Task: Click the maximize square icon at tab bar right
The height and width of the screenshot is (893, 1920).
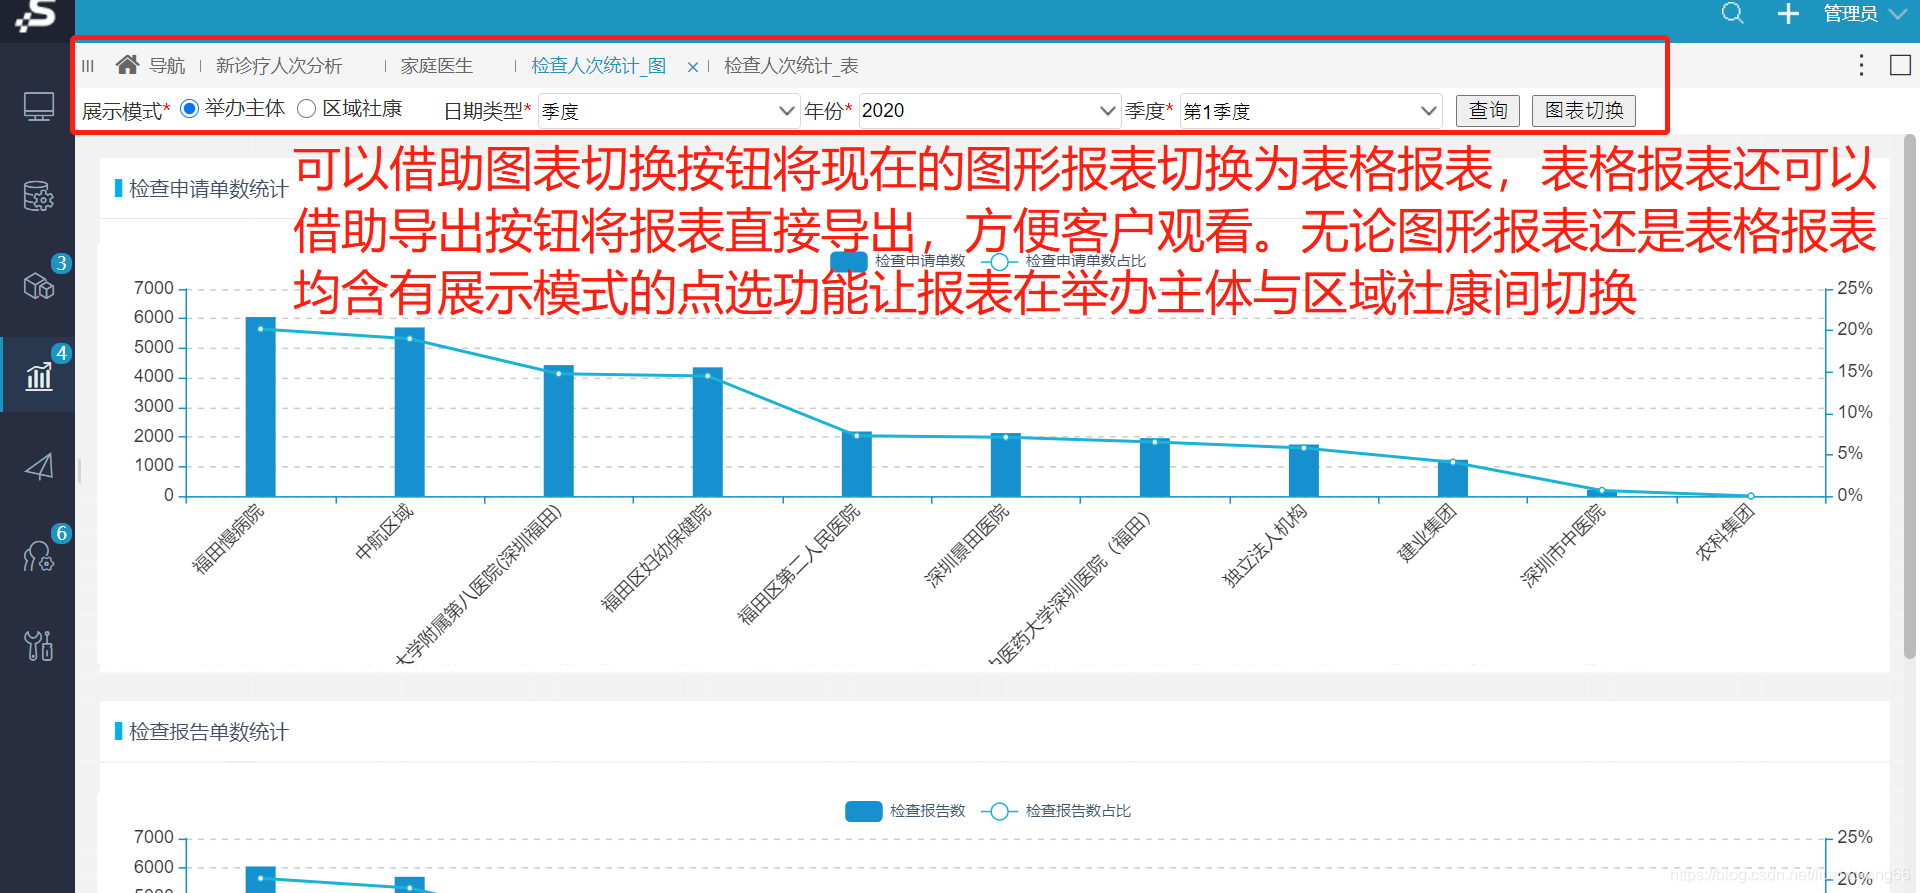Action: (1900, 65)
